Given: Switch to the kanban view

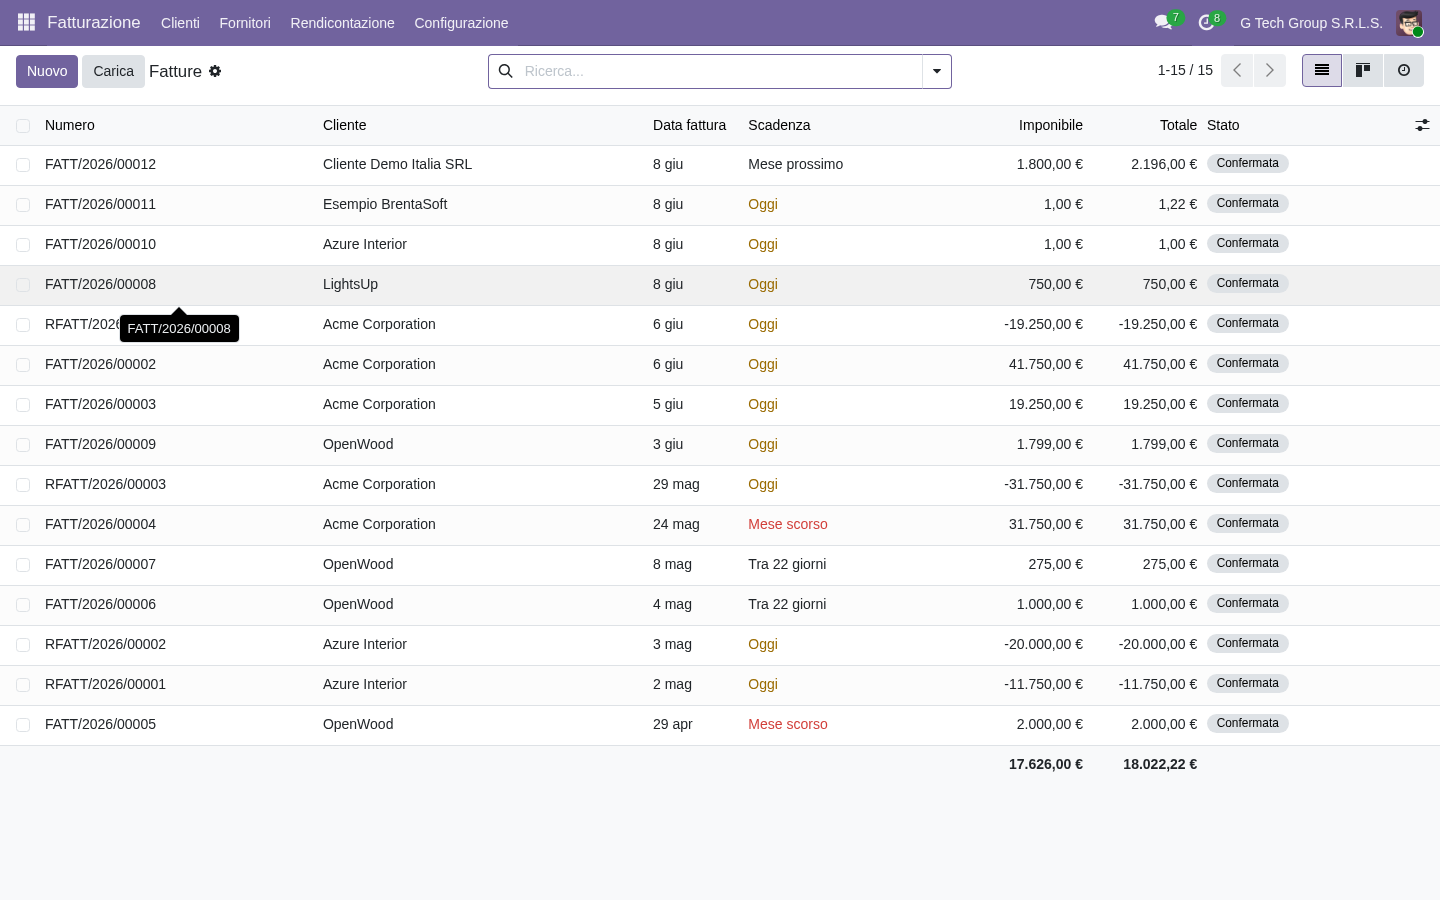Looking at the screenshot, I should 1363,71.
